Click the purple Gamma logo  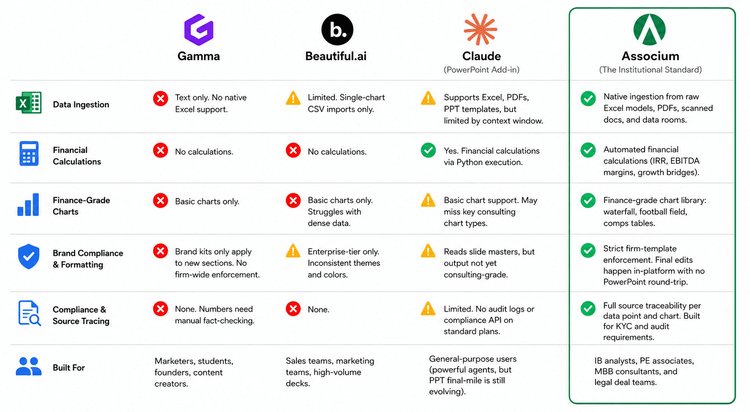click(x=199, y=30)
